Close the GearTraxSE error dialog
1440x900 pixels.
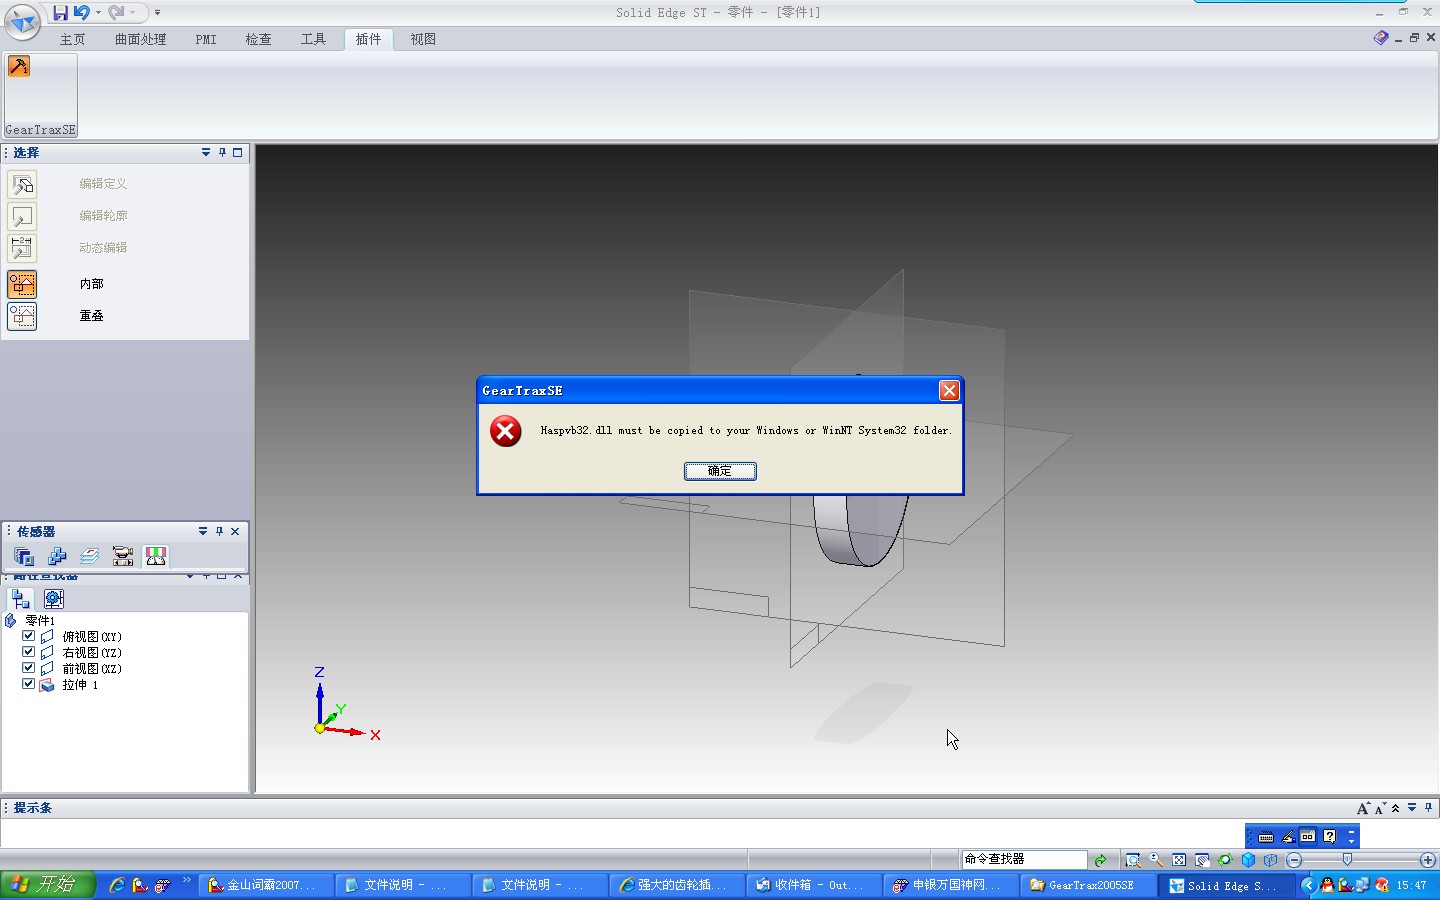pyautogui.click(x=949, y=391)
